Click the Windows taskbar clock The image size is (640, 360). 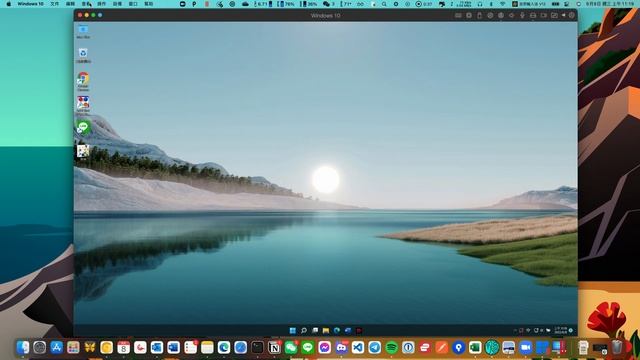pyautogui.click(x=561, y=330)
